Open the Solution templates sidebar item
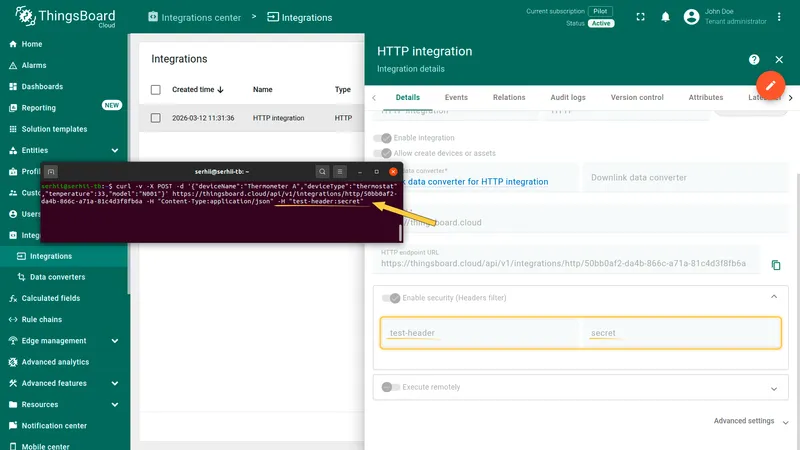 tap(54, 129)
